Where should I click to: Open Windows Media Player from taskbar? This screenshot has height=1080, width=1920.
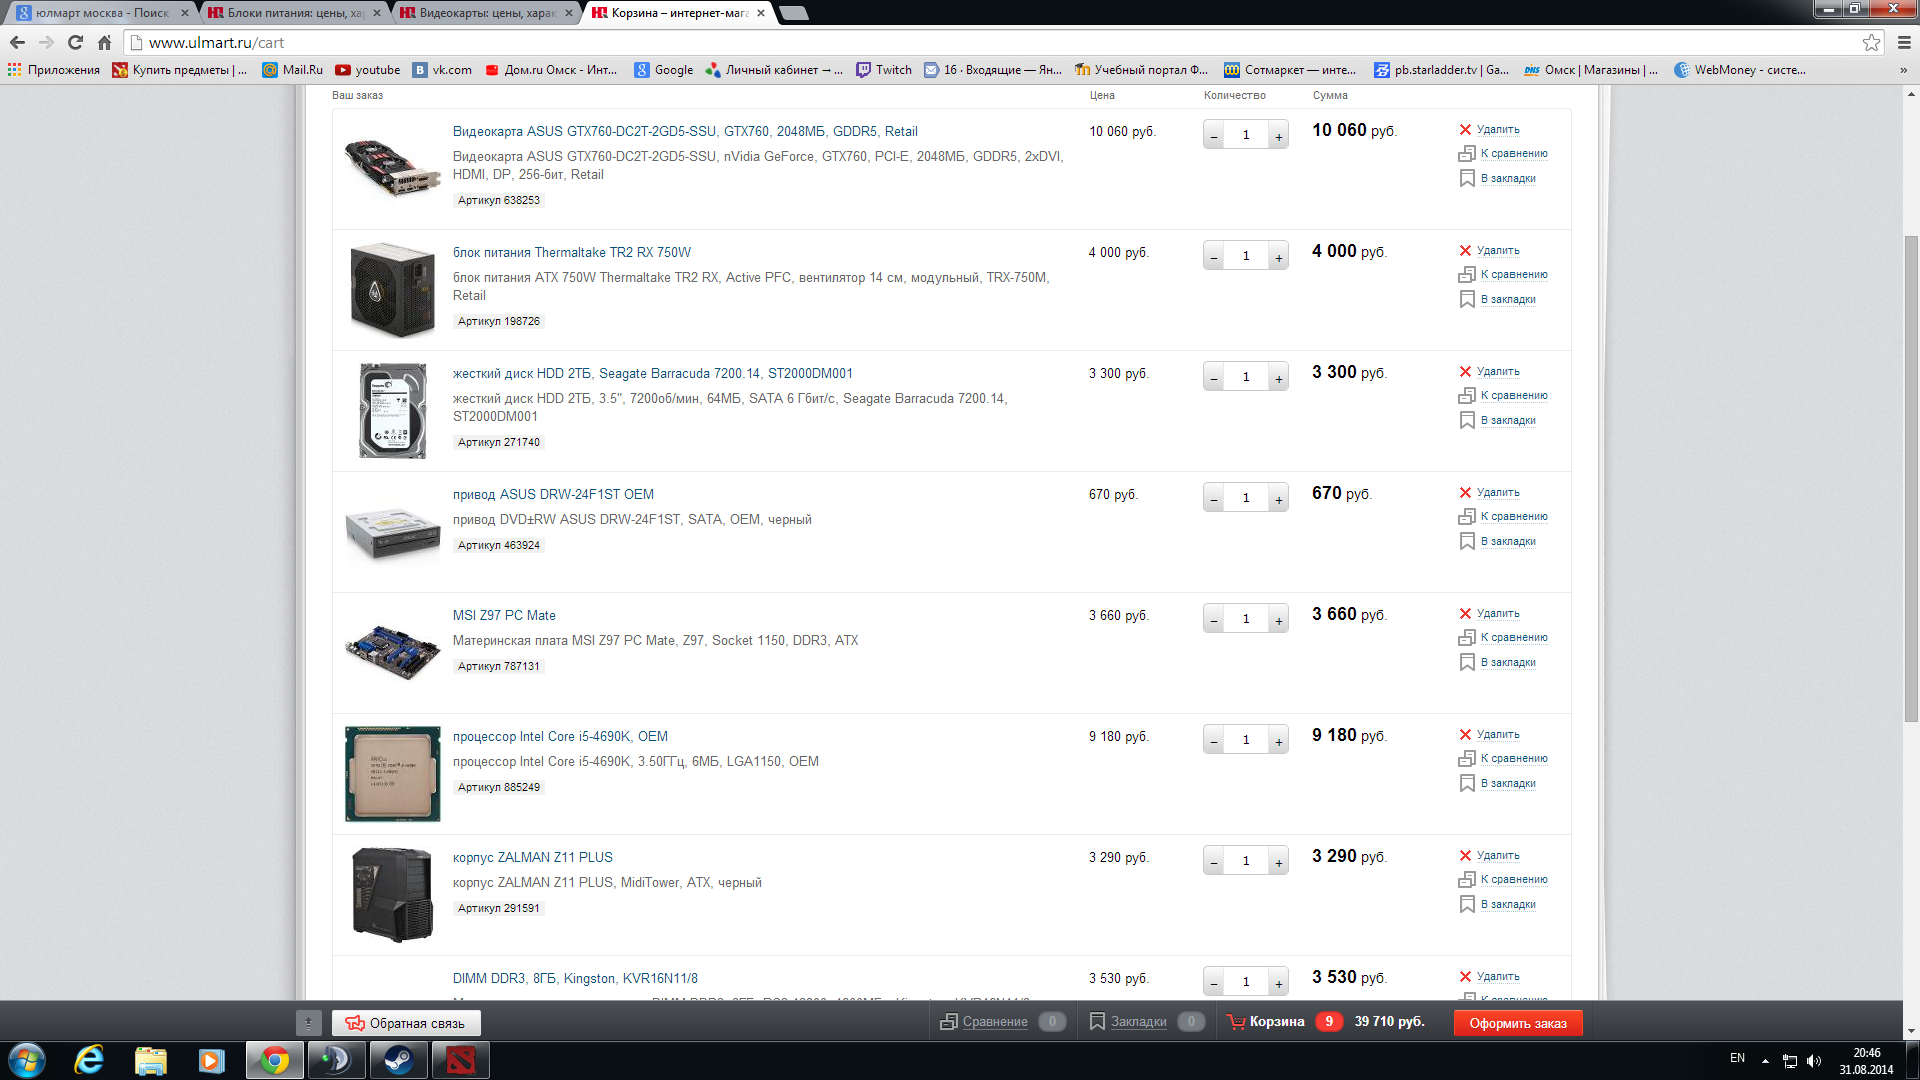click(212, 1060)
